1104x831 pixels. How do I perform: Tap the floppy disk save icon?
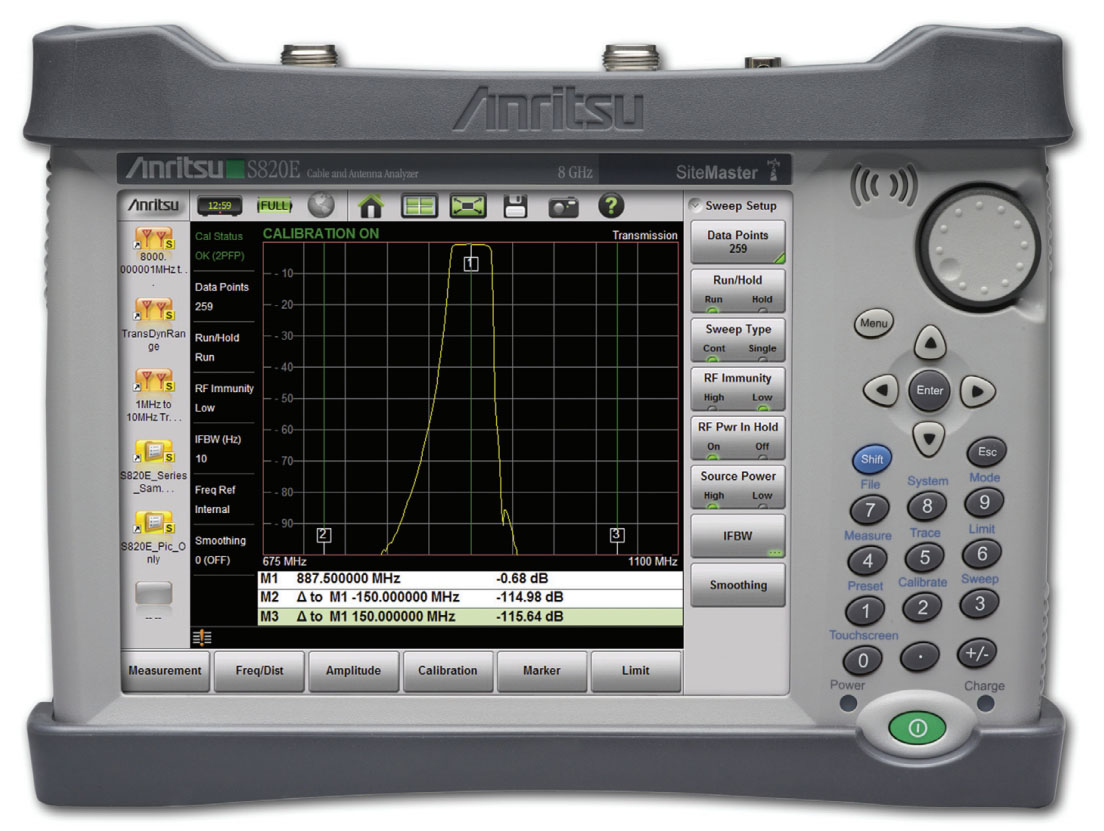point(516,206)
